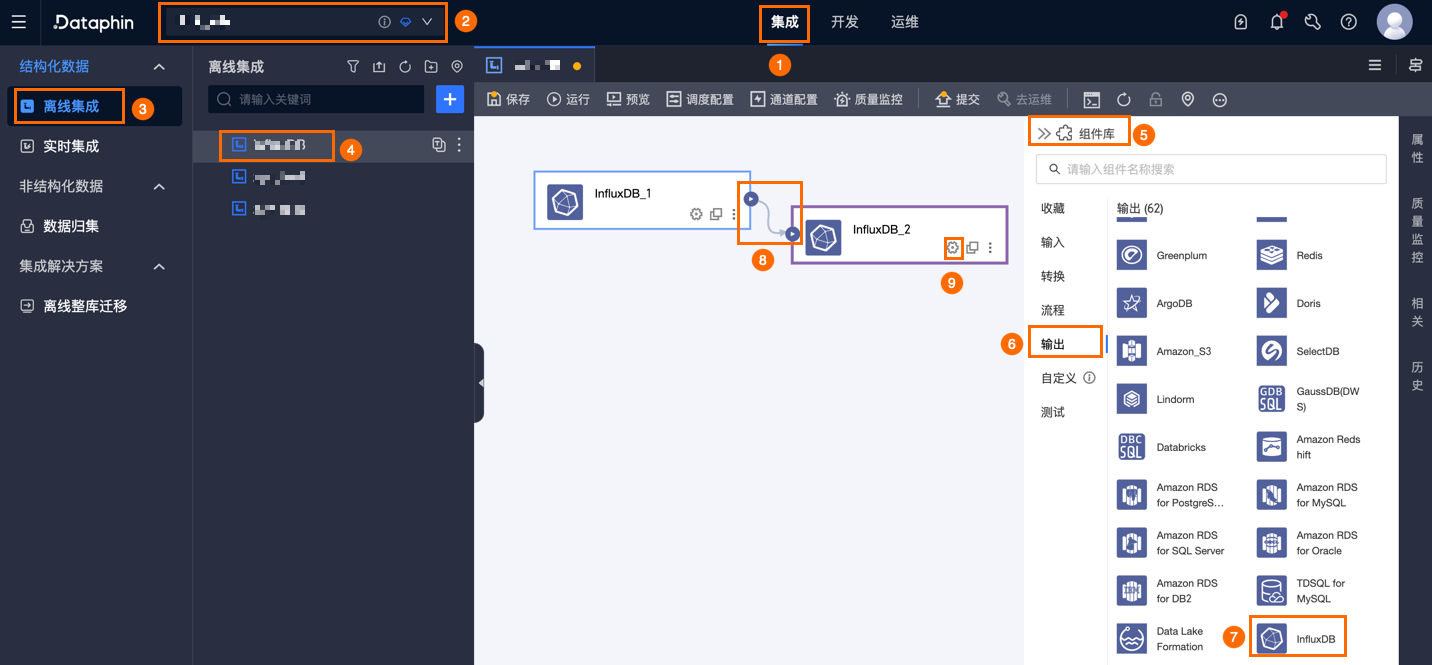This screenshot has width=1432, height=665.
Task: Choose the InfluxDB output component
Action: [1298, 638]
